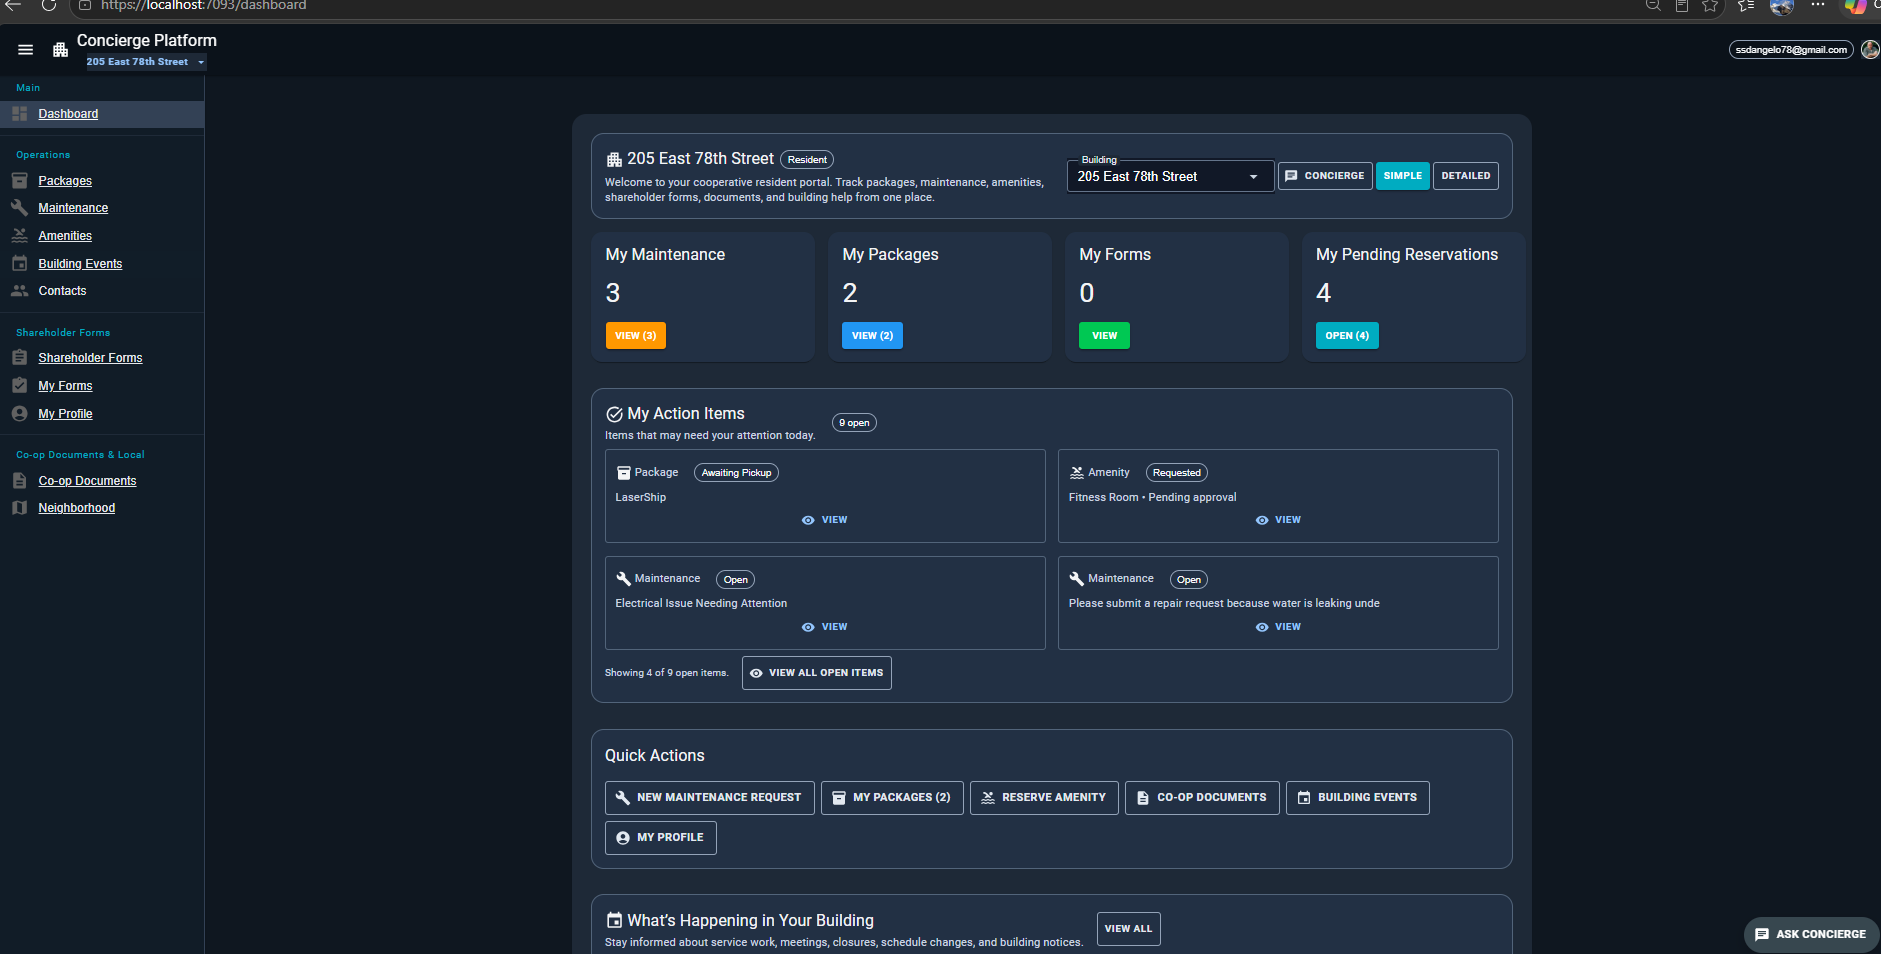Image resolution: width=1881 pixels, height=954 pixels.
Task: Go back using the browser back arrow
Action: pos(14,5)
